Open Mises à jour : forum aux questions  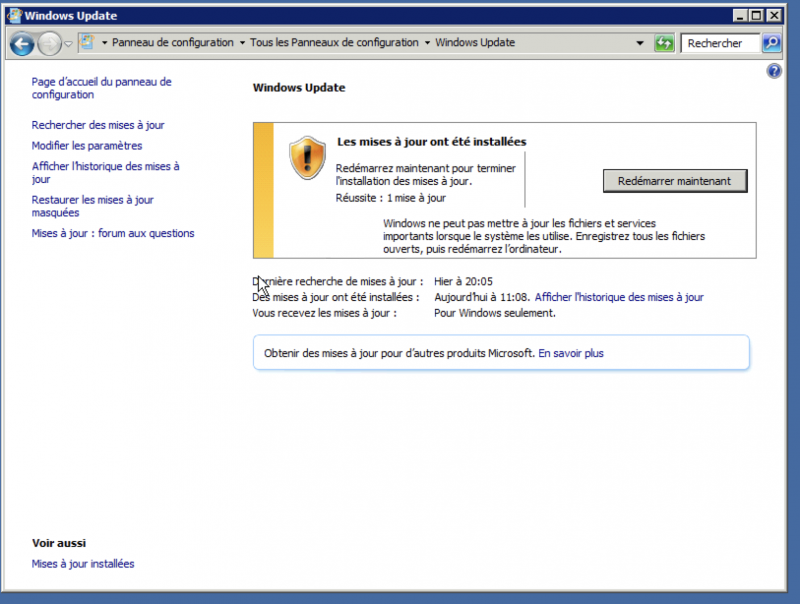tap(113, 233)
